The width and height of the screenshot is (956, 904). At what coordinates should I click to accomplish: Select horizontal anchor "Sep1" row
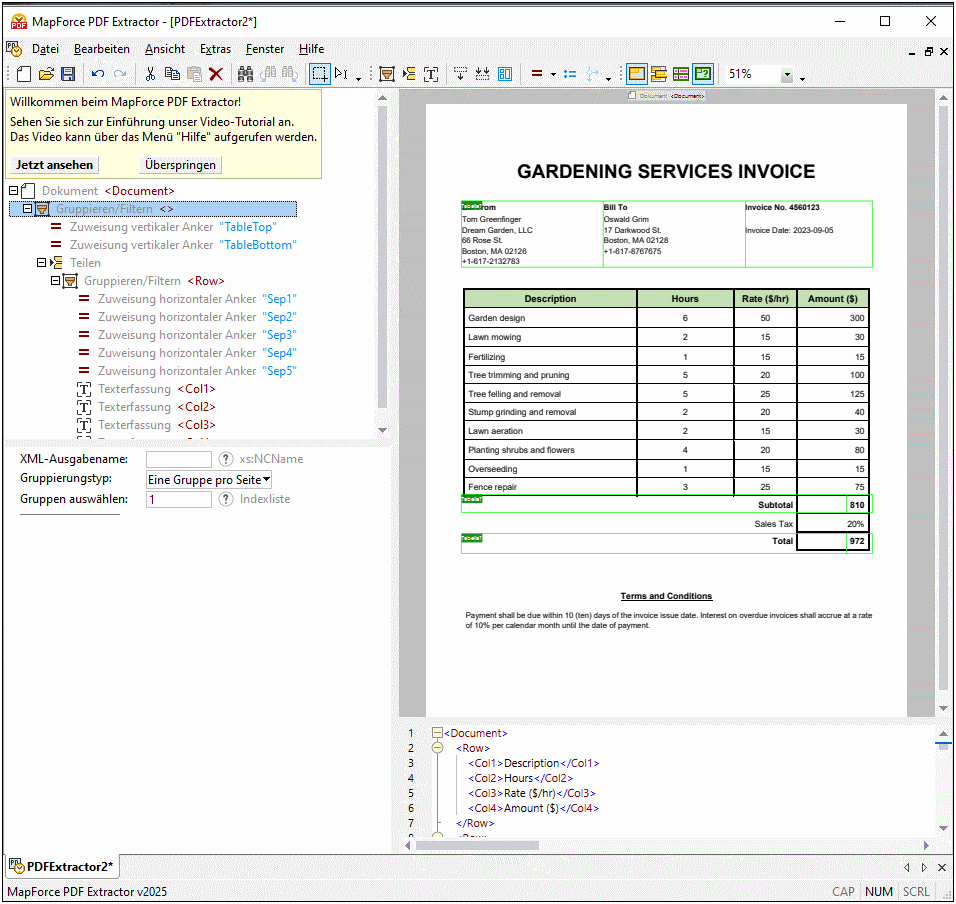click(187, 299)
